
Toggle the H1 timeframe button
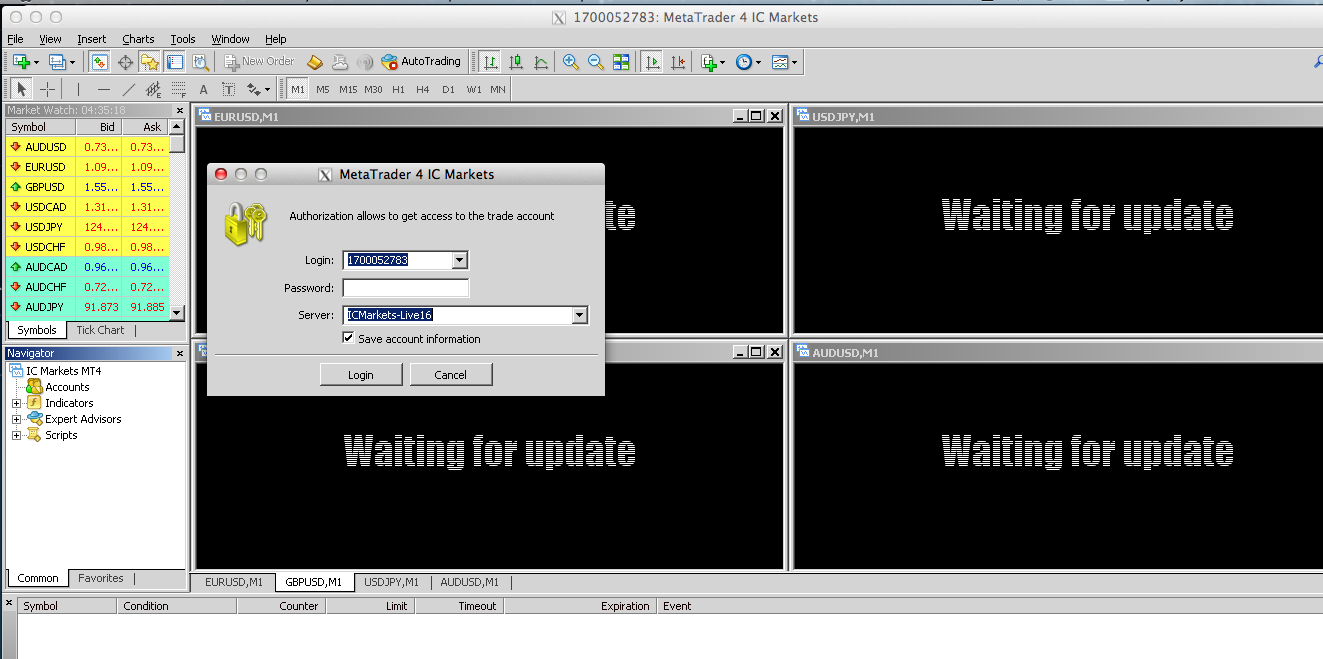398,89
